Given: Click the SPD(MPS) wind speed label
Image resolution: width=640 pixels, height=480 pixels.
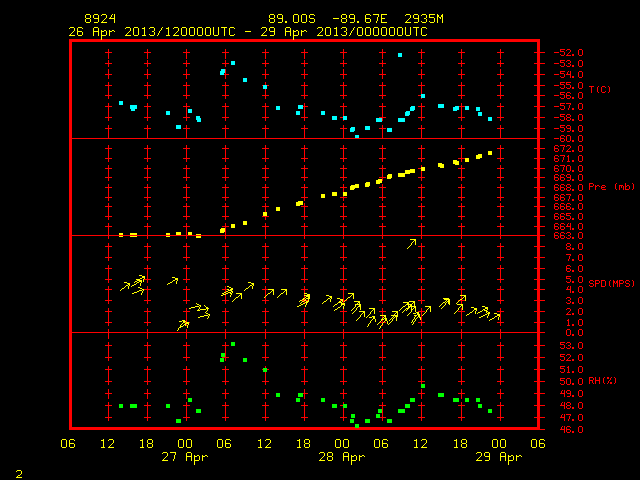Looking at the screenshot, I should click(611, 283).
